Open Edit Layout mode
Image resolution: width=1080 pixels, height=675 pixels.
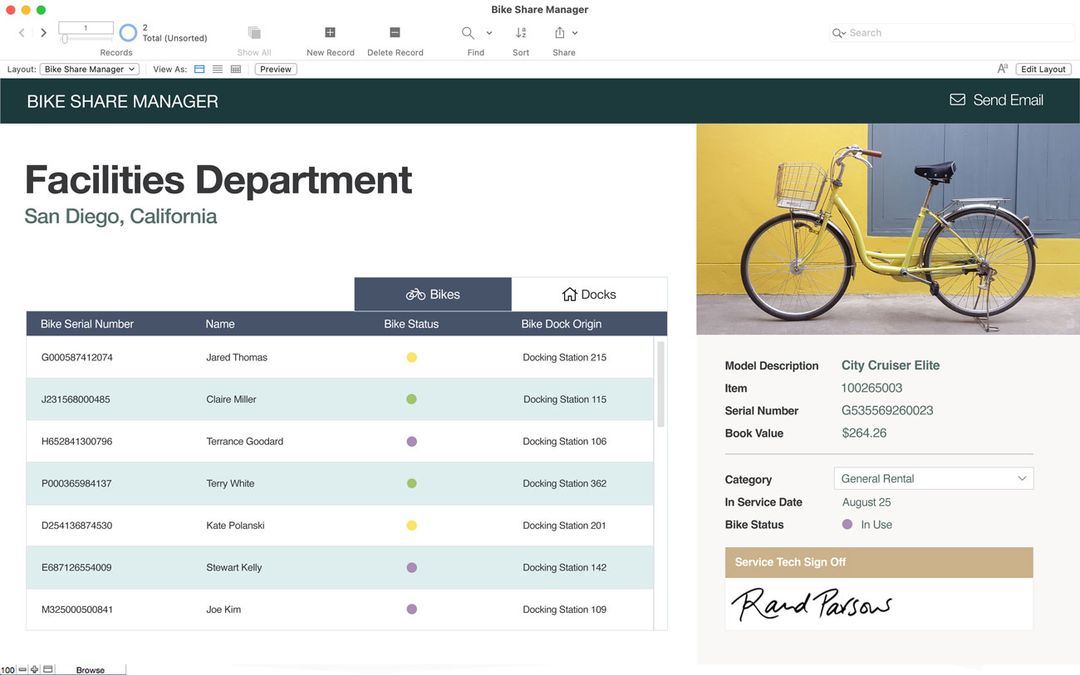1043,69
